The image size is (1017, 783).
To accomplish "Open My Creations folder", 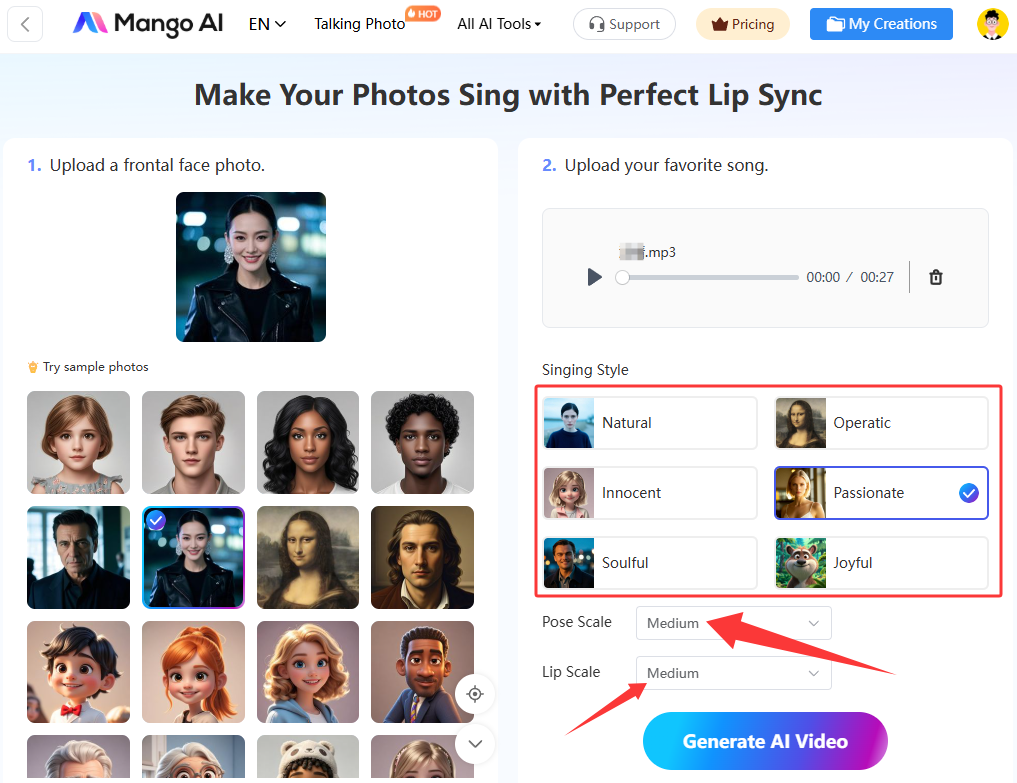I will [x=881, y=24].
